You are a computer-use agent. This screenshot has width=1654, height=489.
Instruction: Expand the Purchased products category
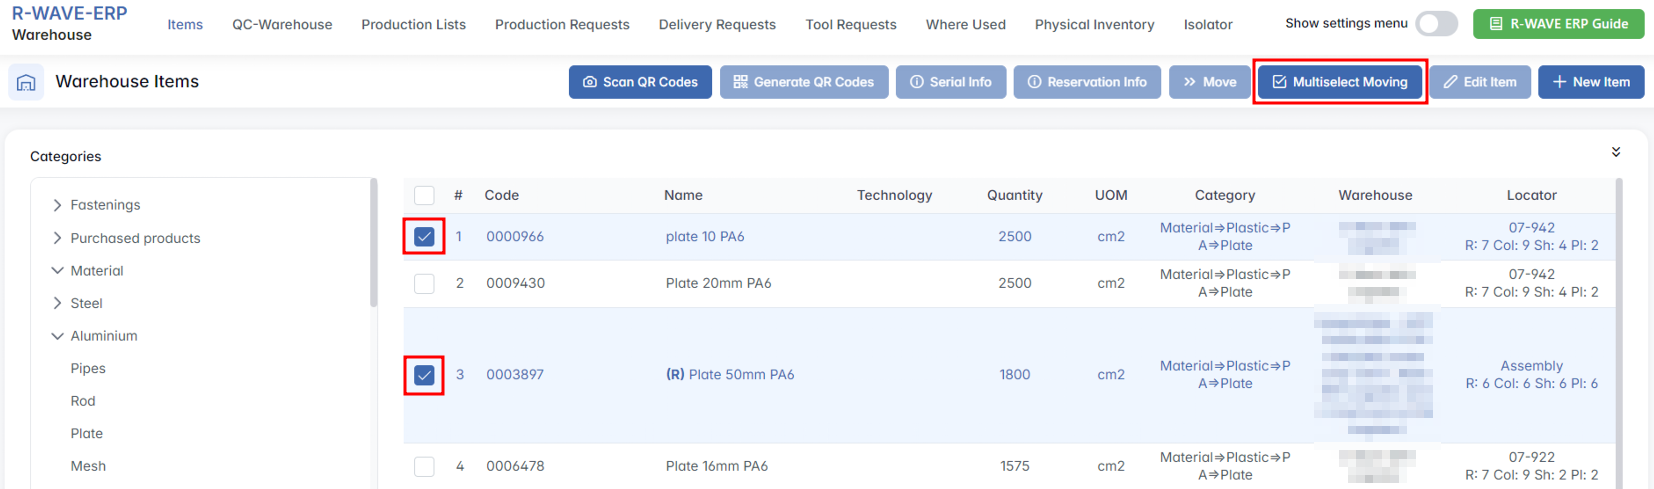pos(57,238)
